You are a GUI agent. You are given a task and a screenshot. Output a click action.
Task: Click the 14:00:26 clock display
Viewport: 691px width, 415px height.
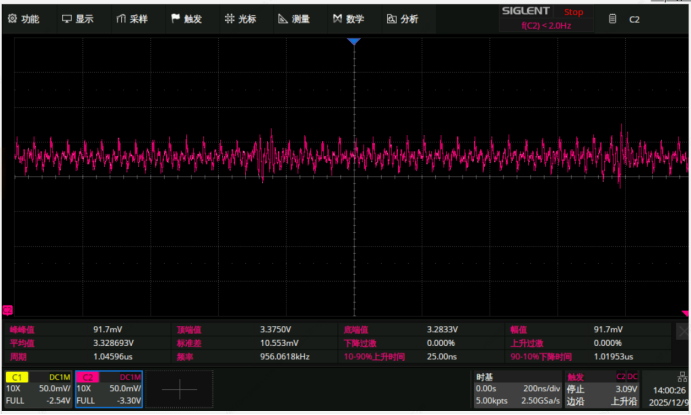(669, 390)
